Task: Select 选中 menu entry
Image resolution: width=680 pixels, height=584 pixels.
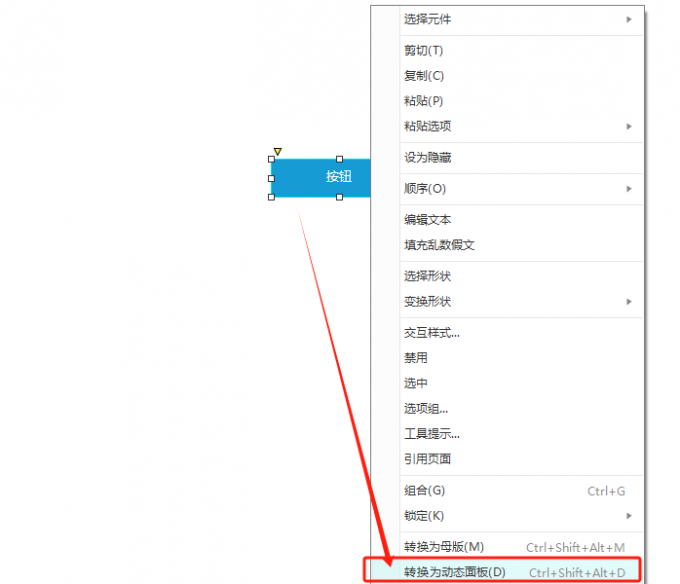Action: click(x=507, y=383)
